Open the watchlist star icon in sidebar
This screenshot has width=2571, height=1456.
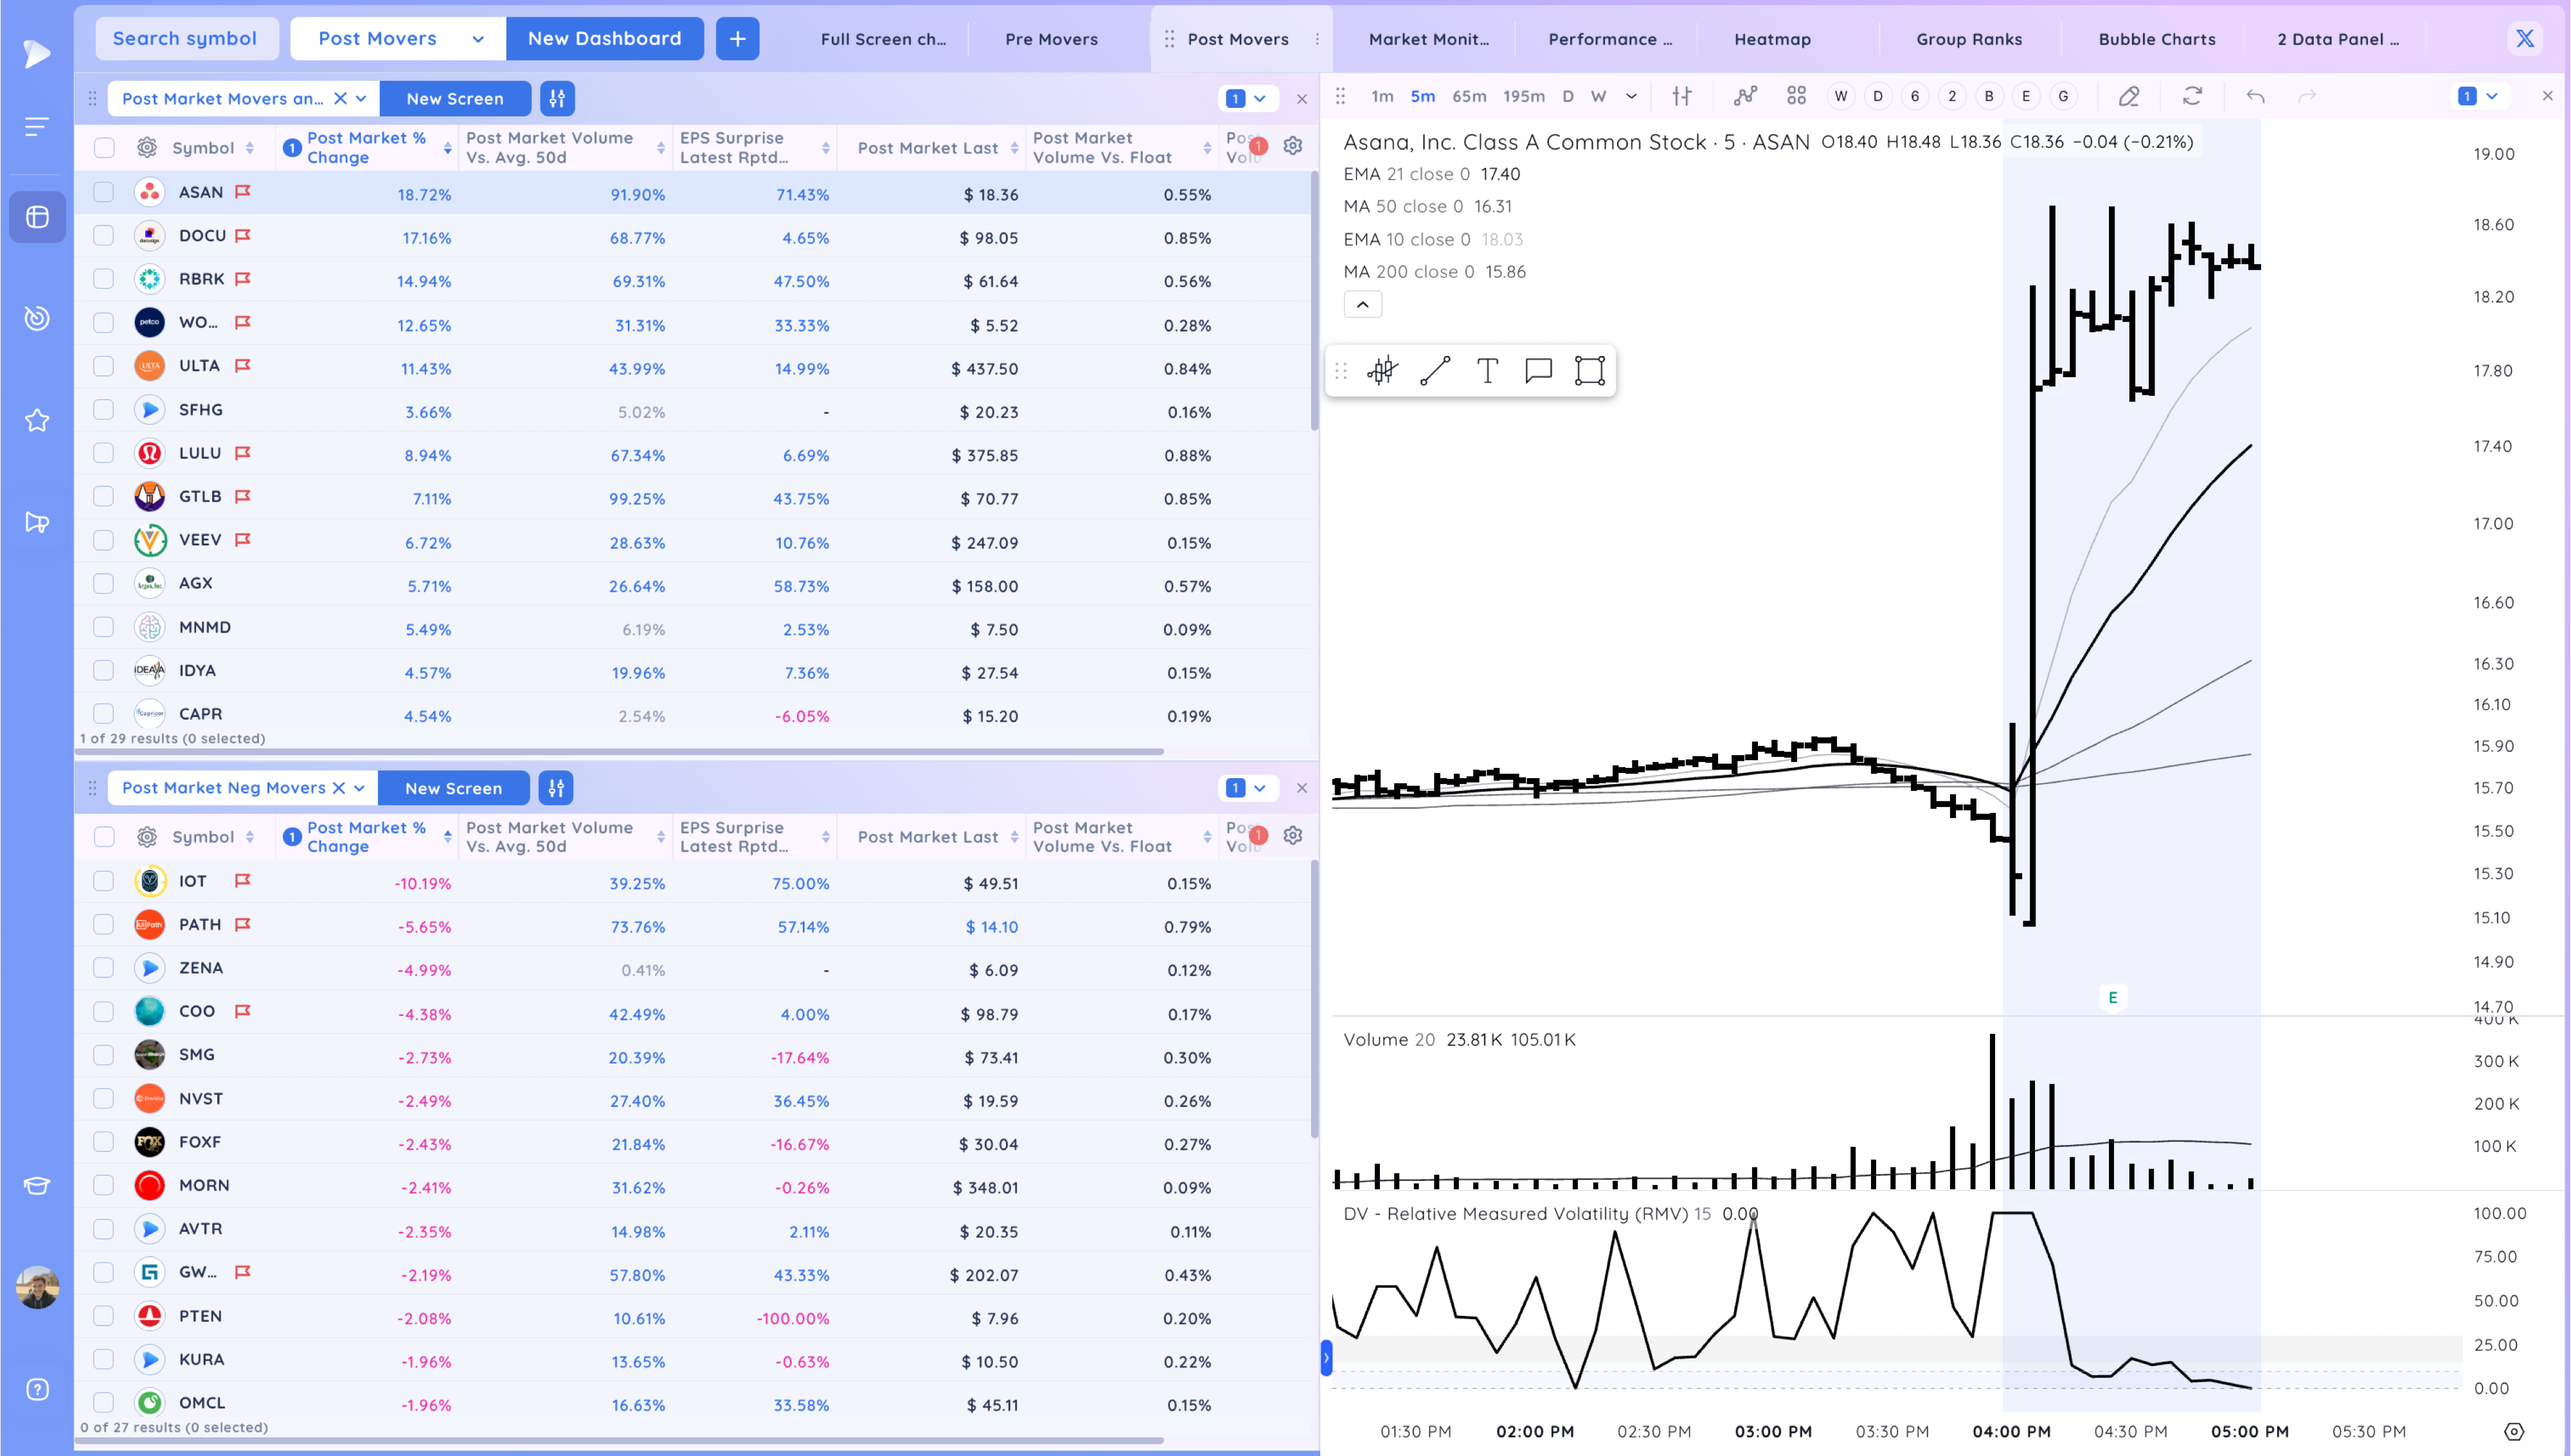(x=37, y=420)
